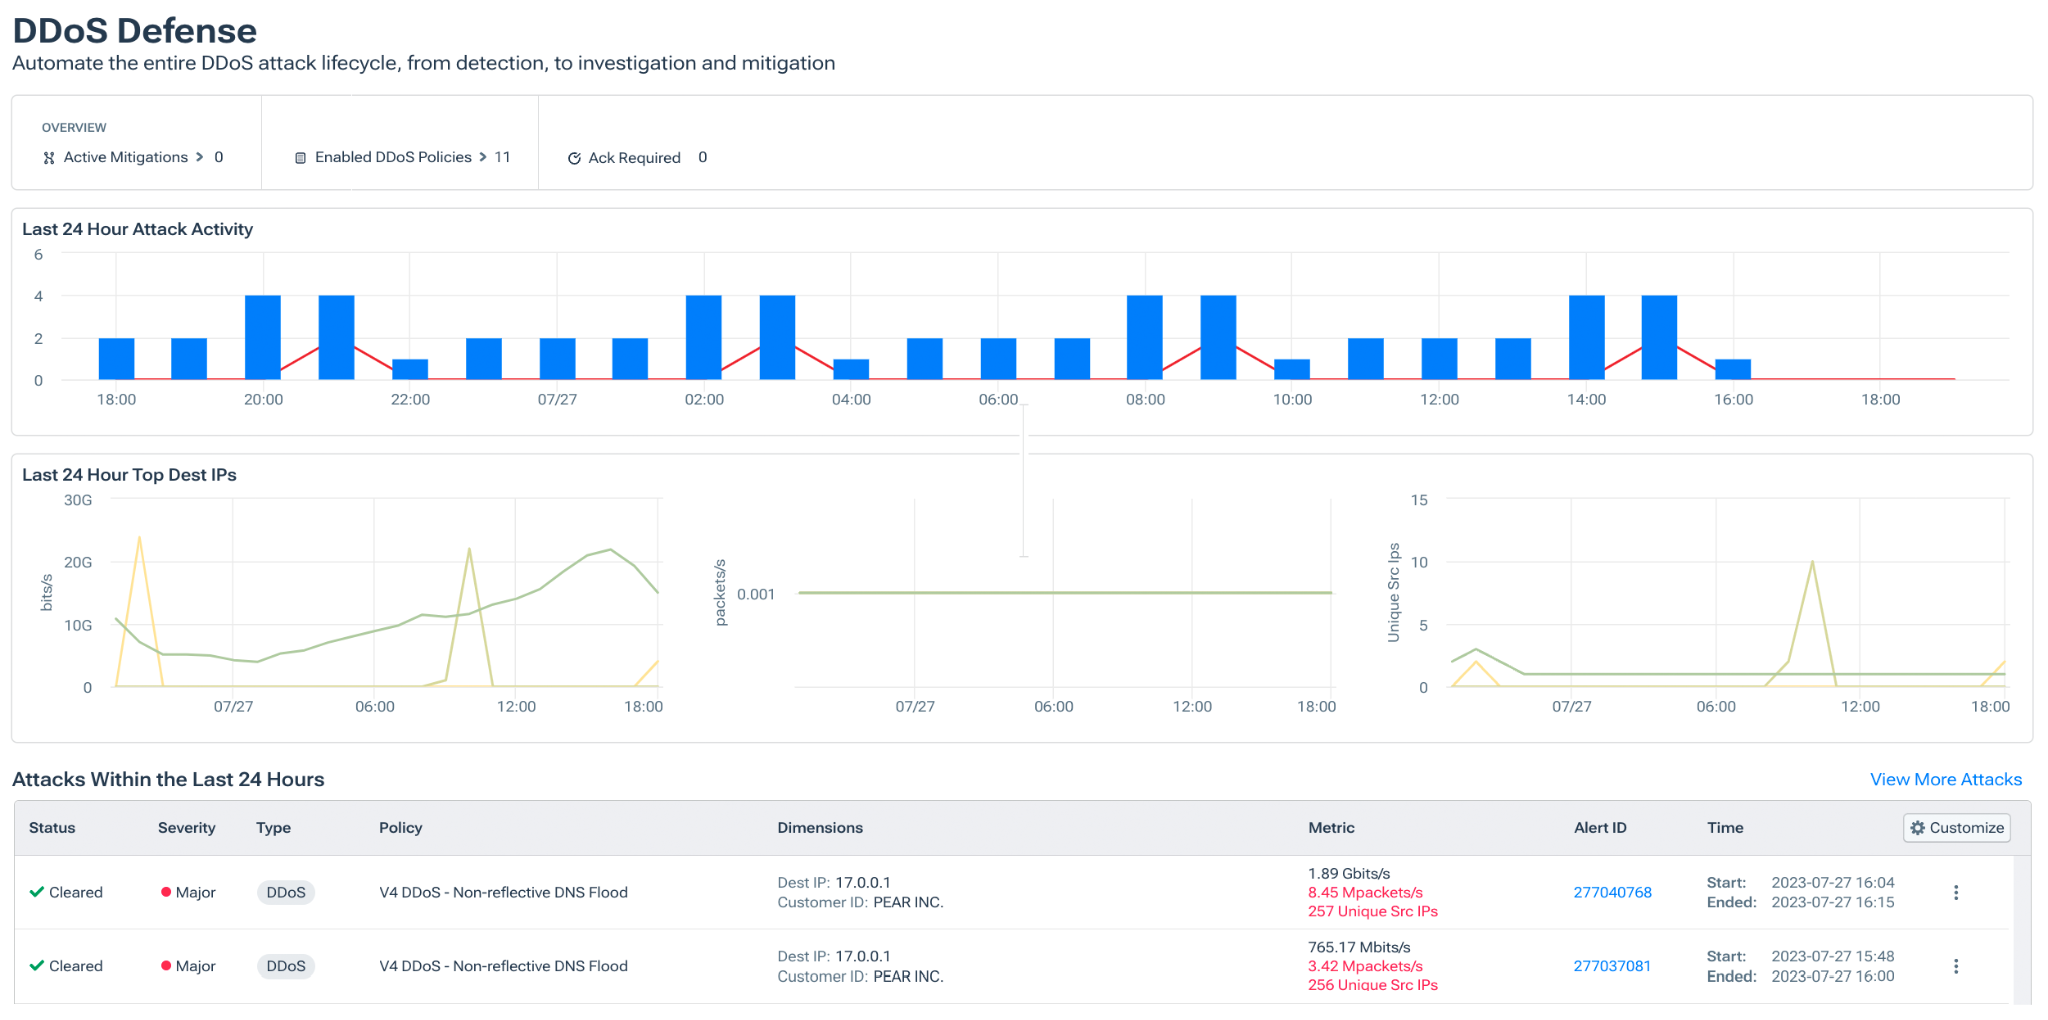Viewport: 2048px width, 1020px height.
Task: Sort table by Severity column header
Action: tap(186, 828)
